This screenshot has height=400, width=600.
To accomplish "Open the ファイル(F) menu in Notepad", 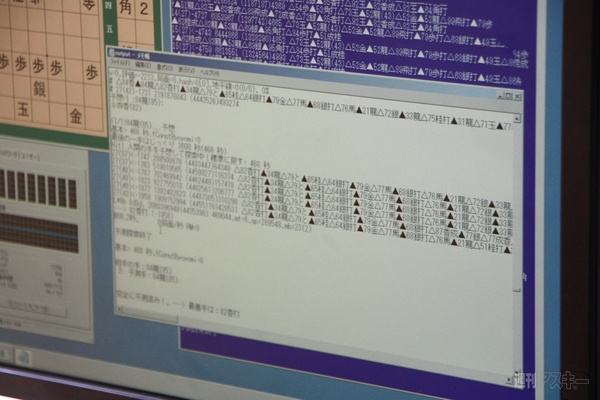I will point(120,63).
